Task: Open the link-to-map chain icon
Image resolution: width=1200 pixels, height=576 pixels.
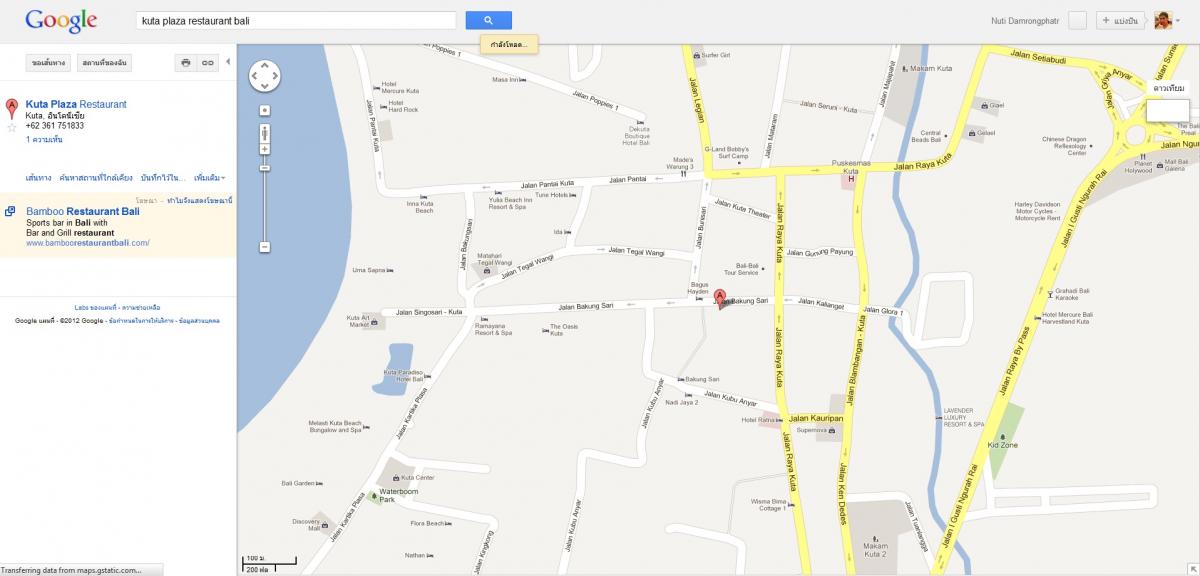Action: pyautogui.click(x=207, y=63)
